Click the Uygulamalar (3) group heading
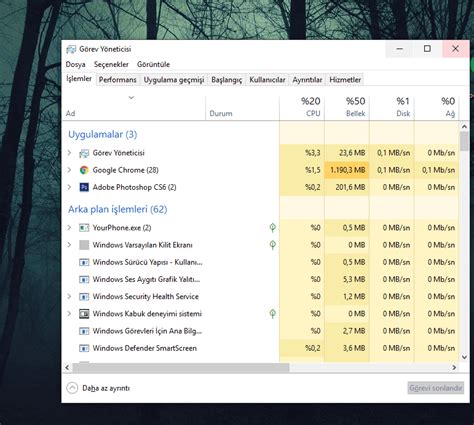This screenshot has height=425, width=474. coord(103,135)
